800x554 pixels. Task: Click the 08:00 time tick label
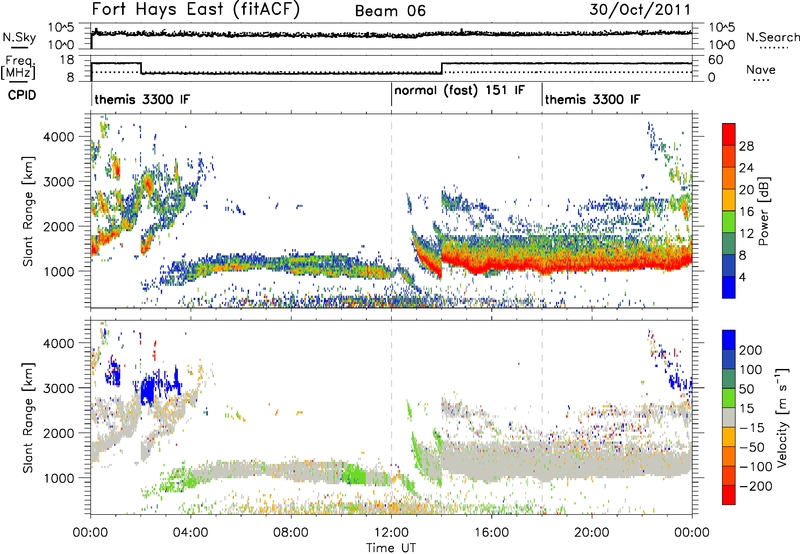click(x=291, y=533)
